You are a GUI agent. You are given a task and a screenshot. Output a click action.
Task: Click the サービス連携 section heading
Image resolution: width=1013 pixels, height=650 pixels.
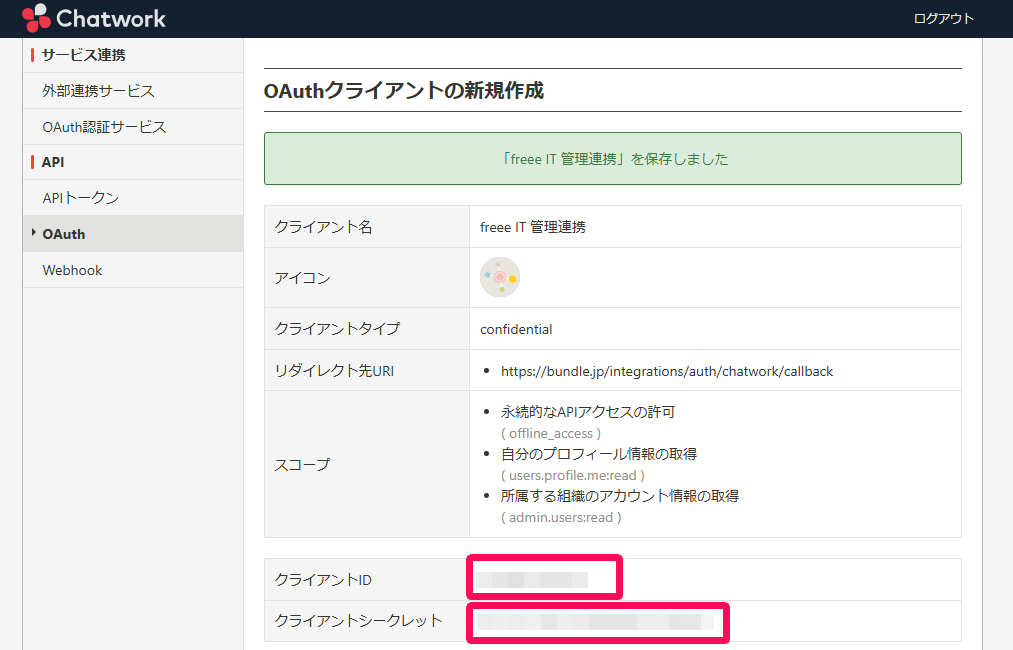click(83, 55)
